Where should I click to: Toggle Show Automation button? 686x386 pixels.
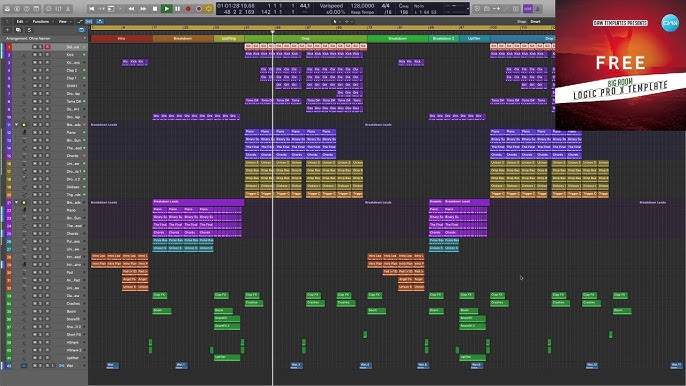[x=80, y=21]
